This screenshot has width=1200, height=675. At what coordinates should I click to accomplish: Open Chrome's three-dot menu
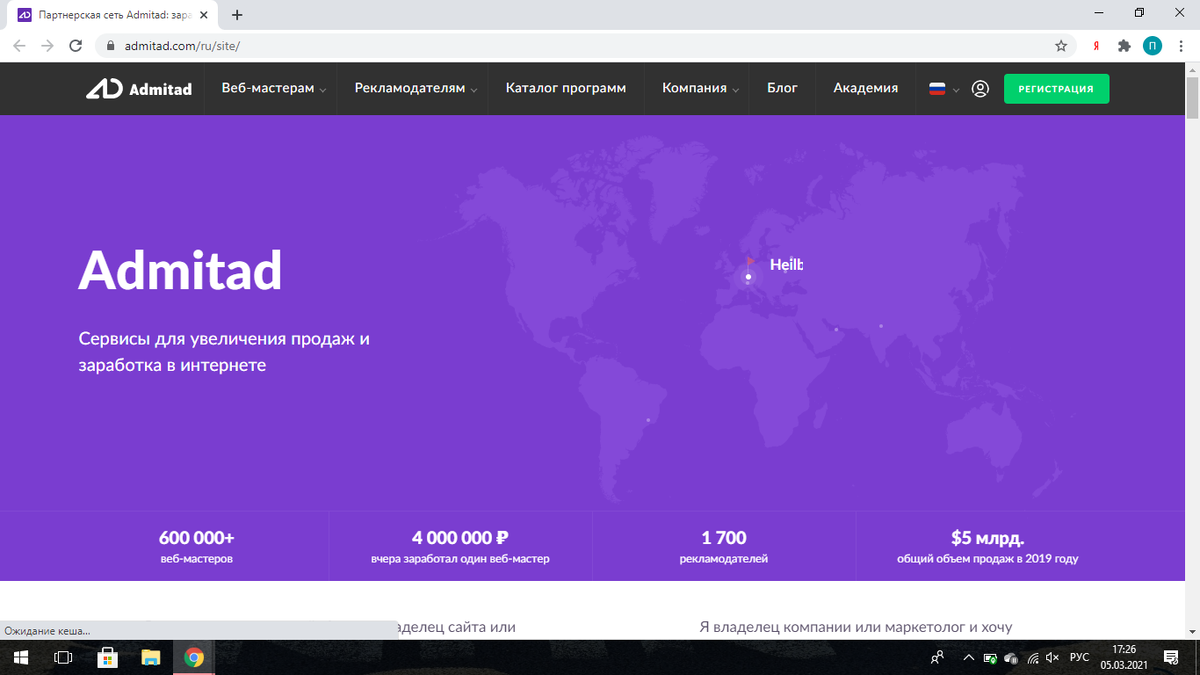coord(1181,46)
